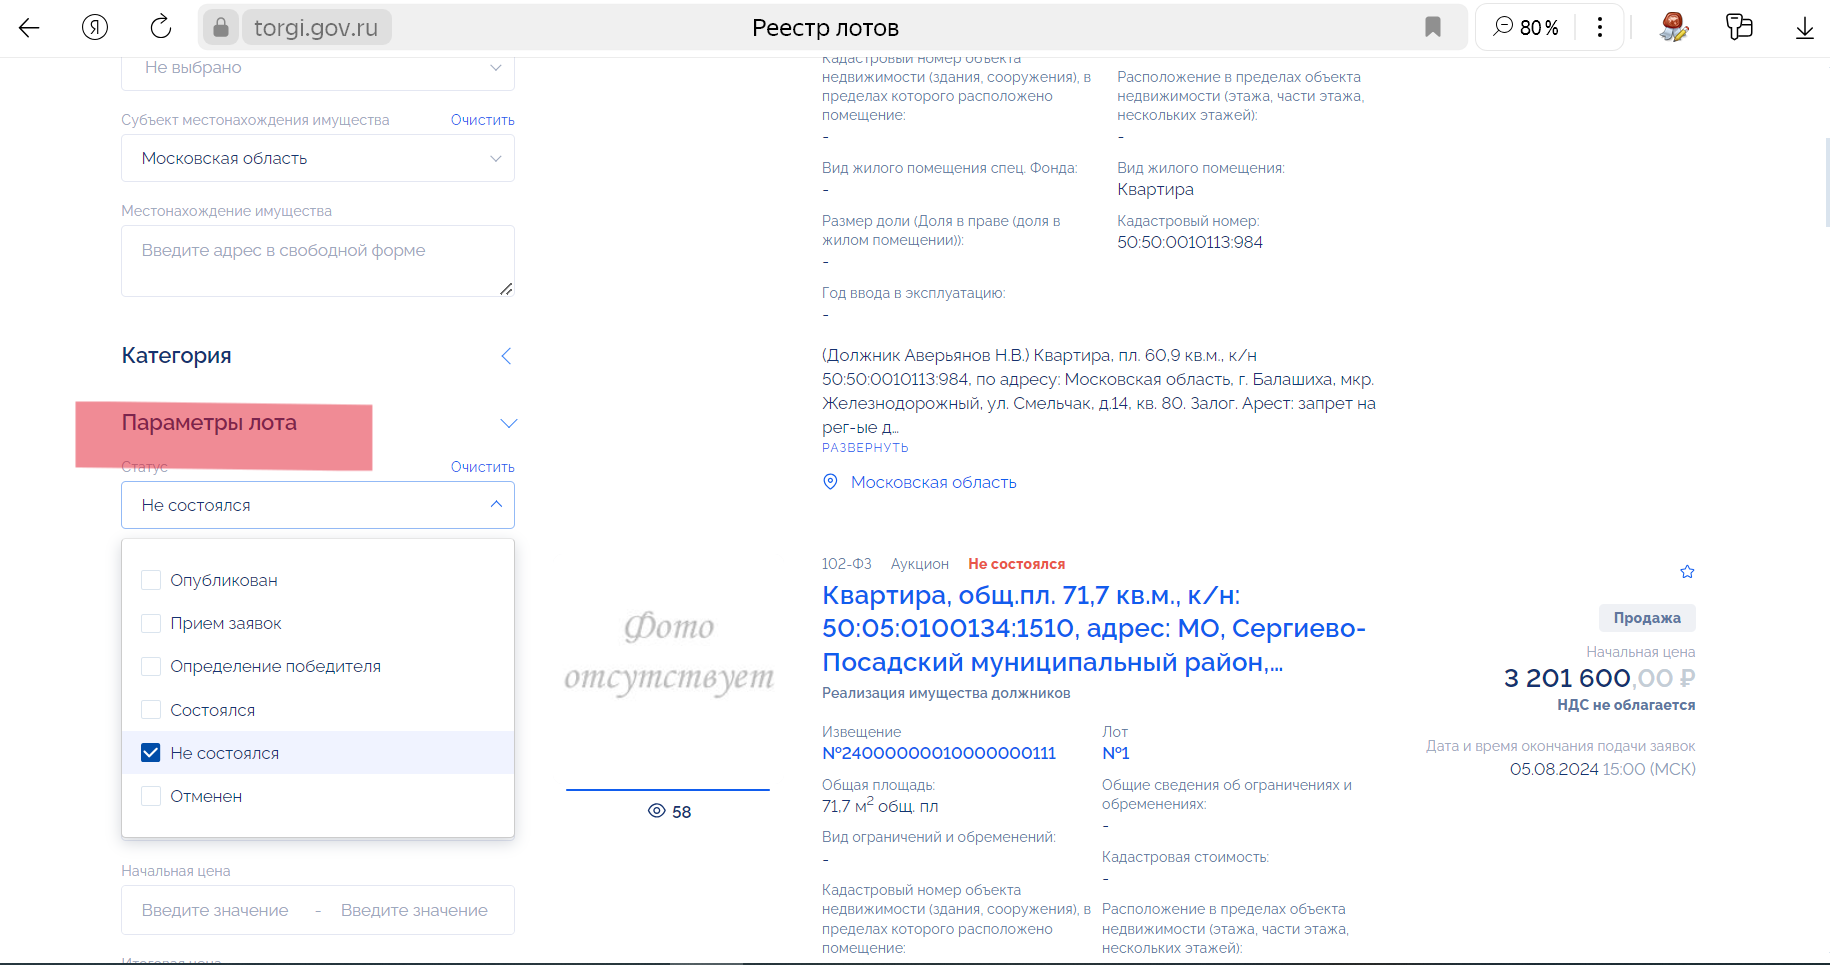
Task: Open the 80% zoom indicator
Action: click(1525, 27)
